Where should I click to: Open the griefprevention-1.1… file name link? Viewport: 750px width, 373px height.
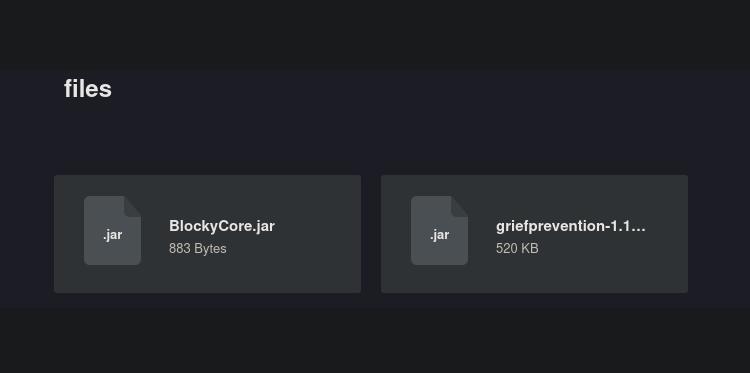tap(571, 226)
